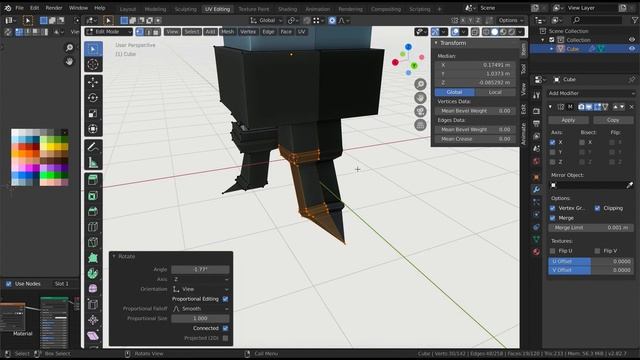Select the Select Box tool
The image size is (640, 360).
93,49
